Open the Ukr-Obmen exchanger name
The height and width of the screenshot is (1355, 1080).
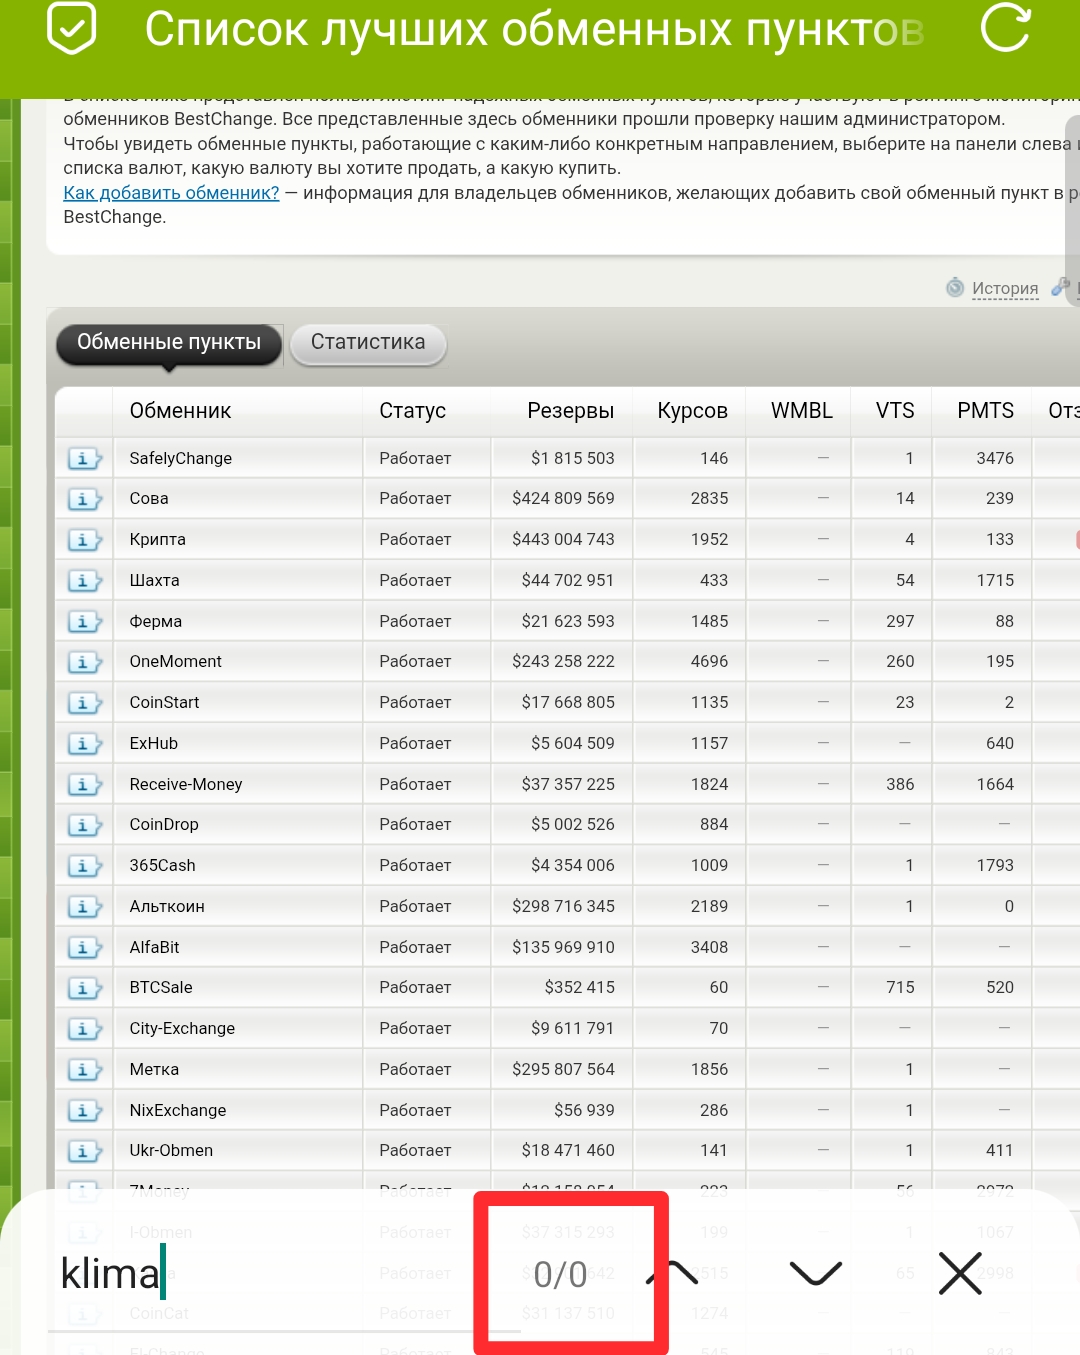point(171,1151)
